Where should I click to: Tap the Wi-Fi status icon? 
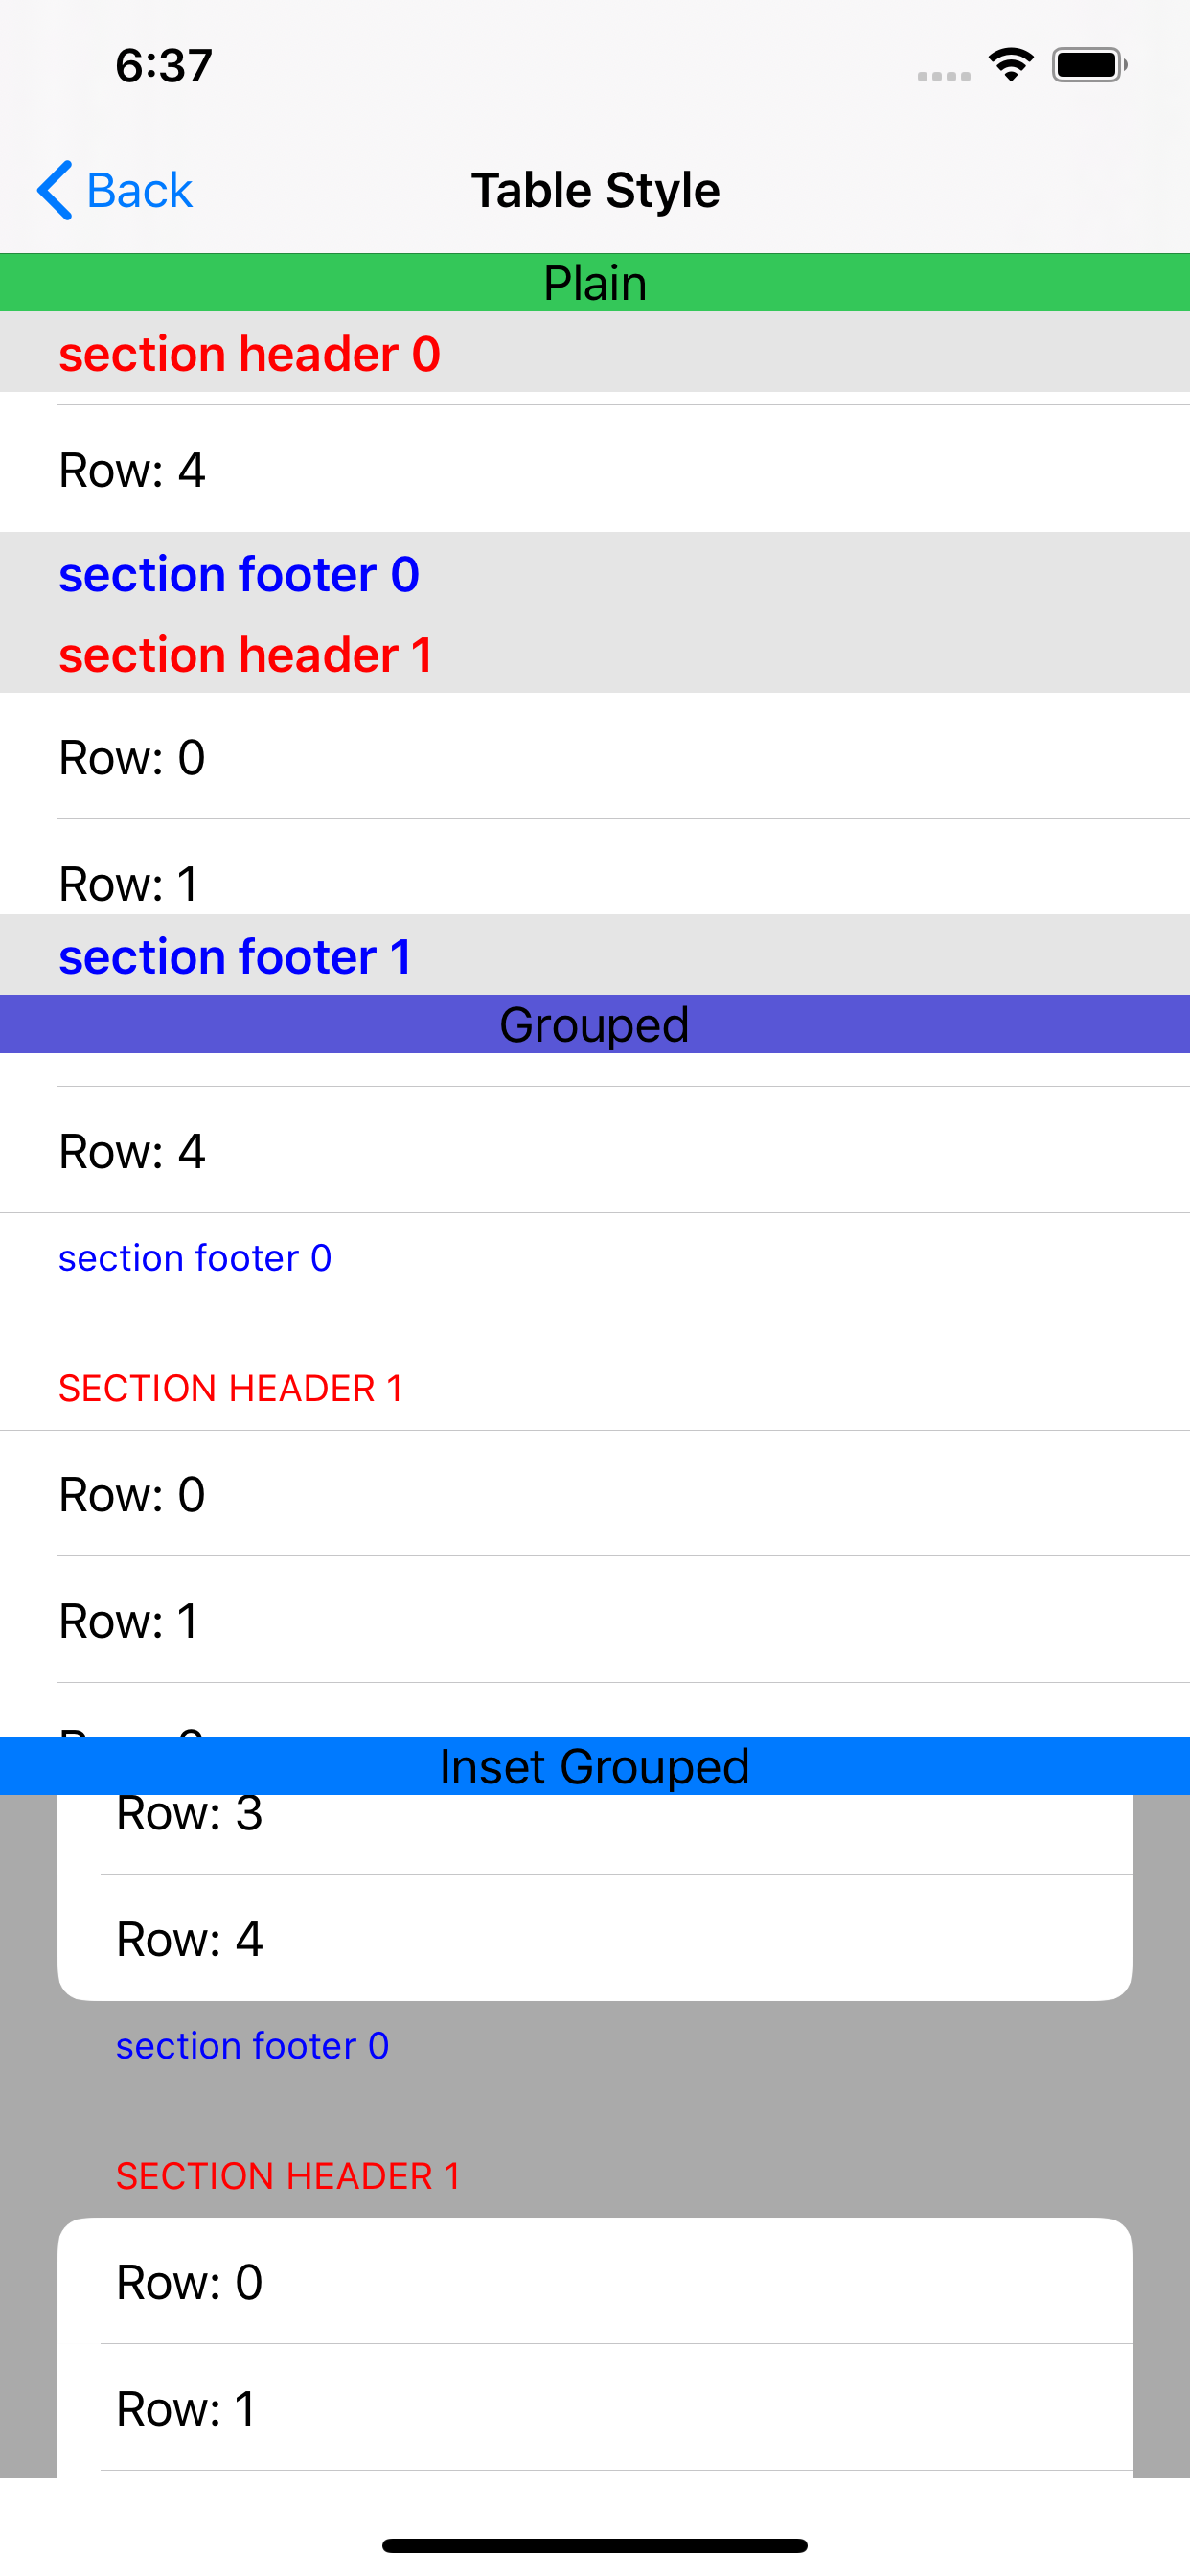pyautogui.click(x=1011, y=65)
